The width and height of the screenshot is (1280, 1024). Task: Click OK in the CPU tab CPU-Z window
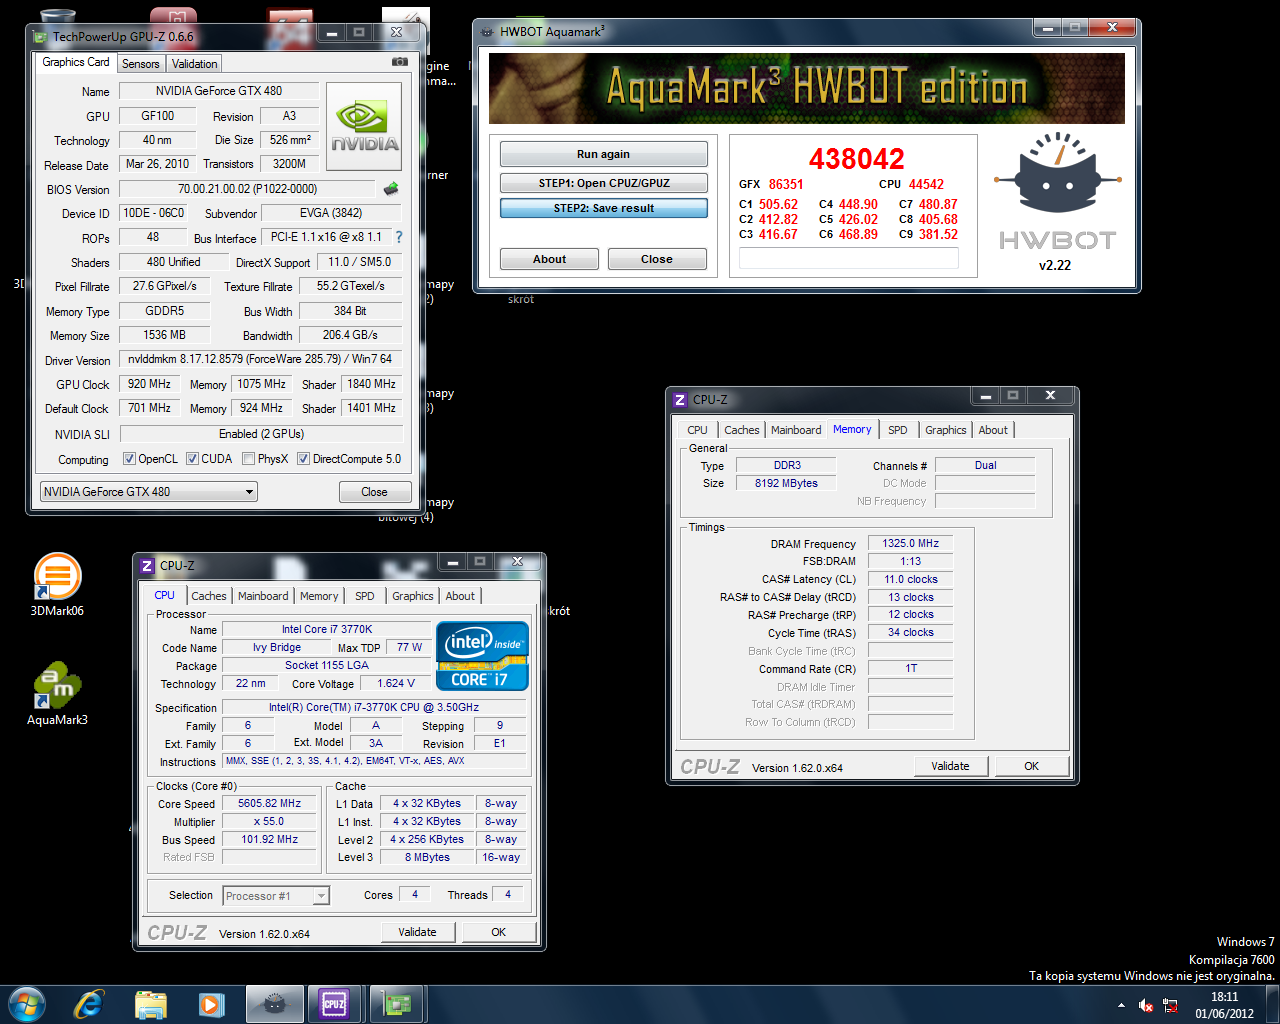[499, 932]
